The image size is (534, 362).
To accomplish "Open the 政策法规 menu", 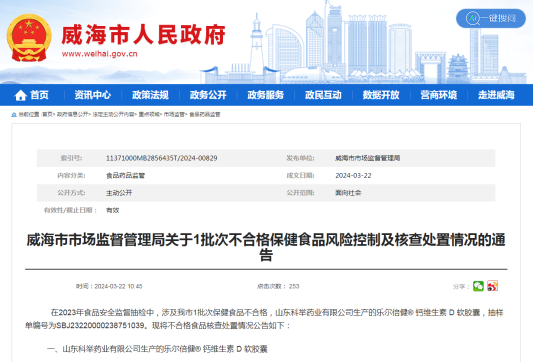I will [x=150, y=95].
